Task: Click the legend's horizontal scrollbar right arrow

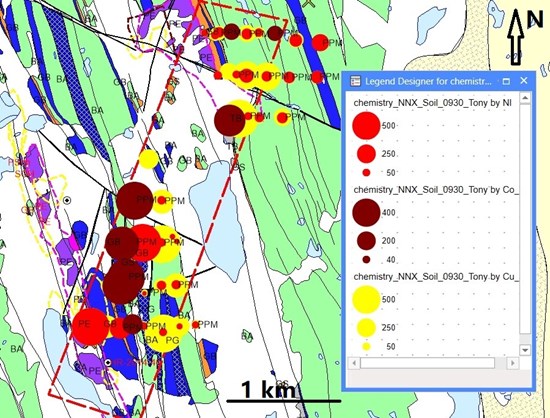Action: pyautogui.click(x=512, y=363)
